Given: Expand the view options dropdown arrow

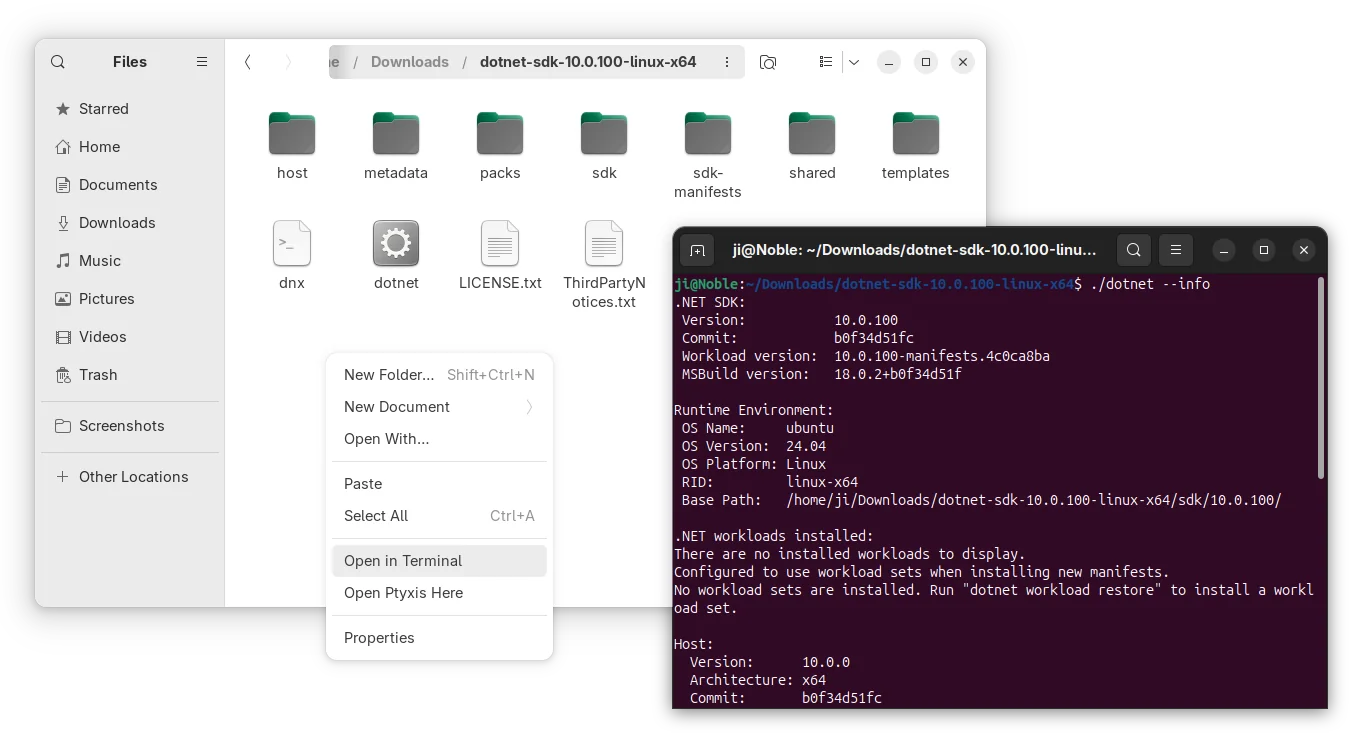Looking at the screenshot, I should [854, 62].
